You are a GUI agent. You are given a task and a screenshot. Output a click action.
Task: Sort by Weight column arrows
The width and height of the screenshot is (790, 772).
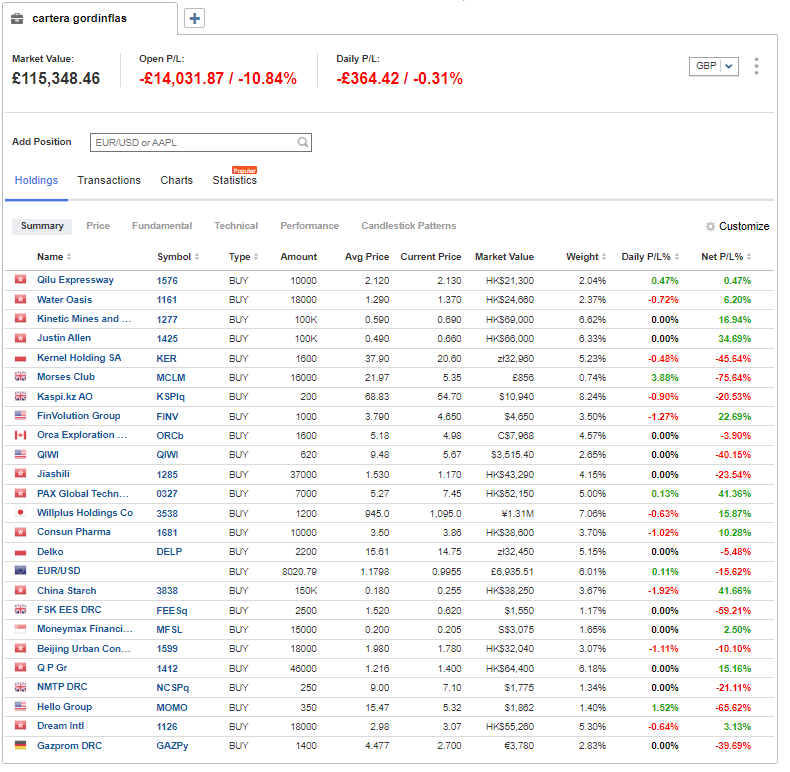[x=604, y=256]
